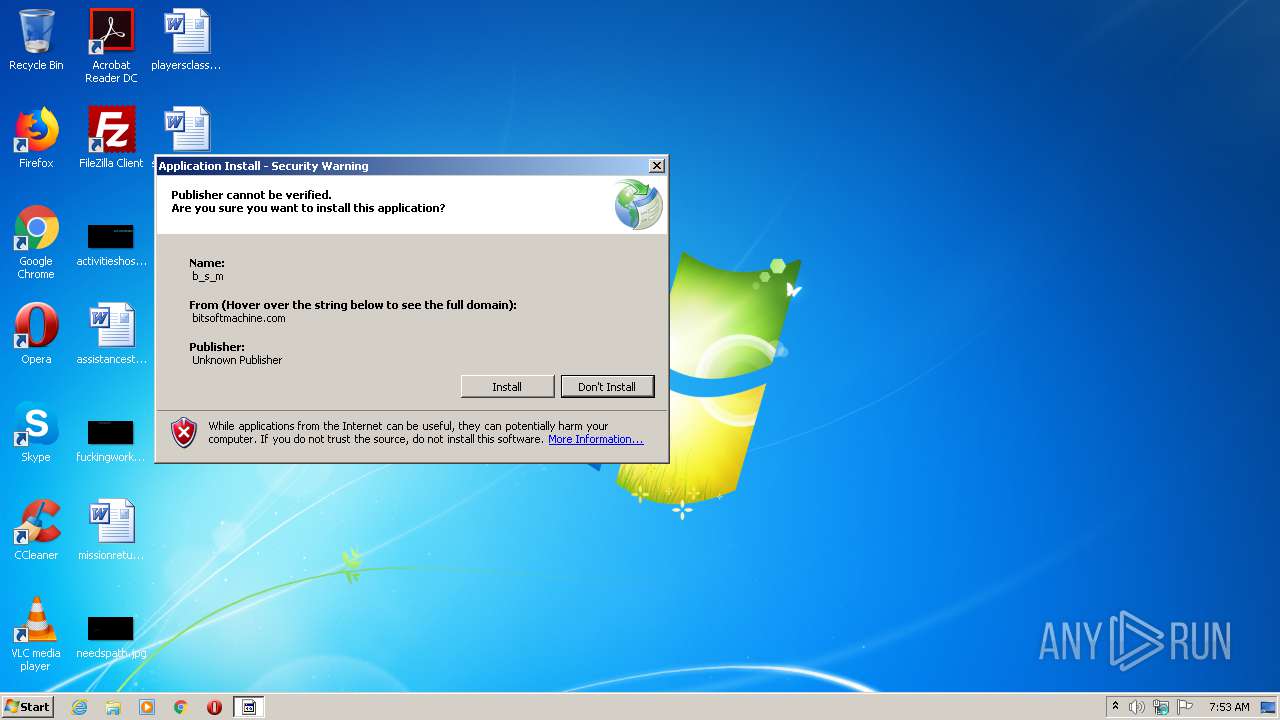Click the Install button
Image resolution: width=1280 pixels, height=720 pixels.
(x=507, y=387)
